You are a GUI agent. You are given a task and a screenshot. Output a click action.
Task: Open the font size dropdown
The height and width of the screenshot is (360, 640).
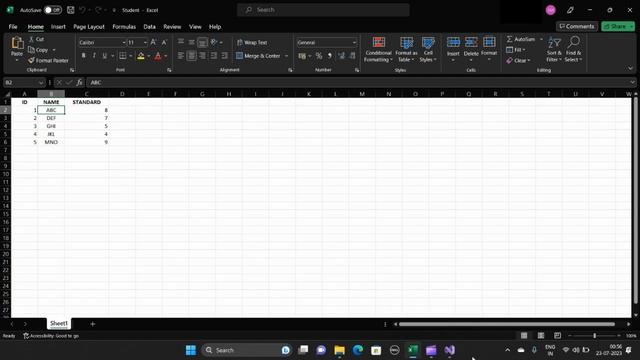pos(145,42)
